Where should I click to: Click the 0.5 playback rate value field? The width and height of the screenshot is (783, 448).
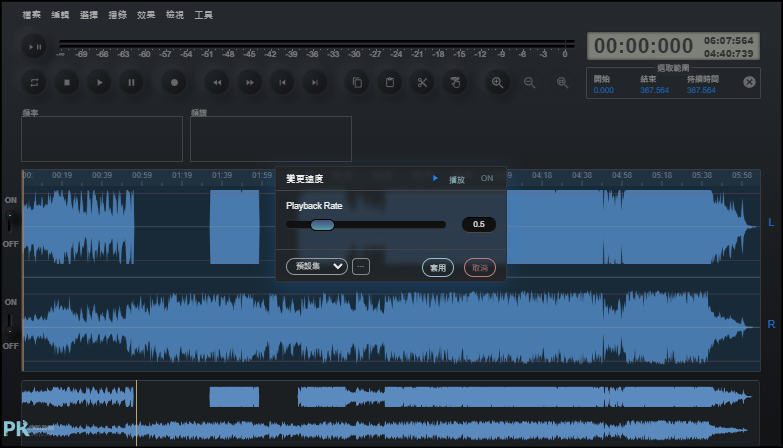479,224
